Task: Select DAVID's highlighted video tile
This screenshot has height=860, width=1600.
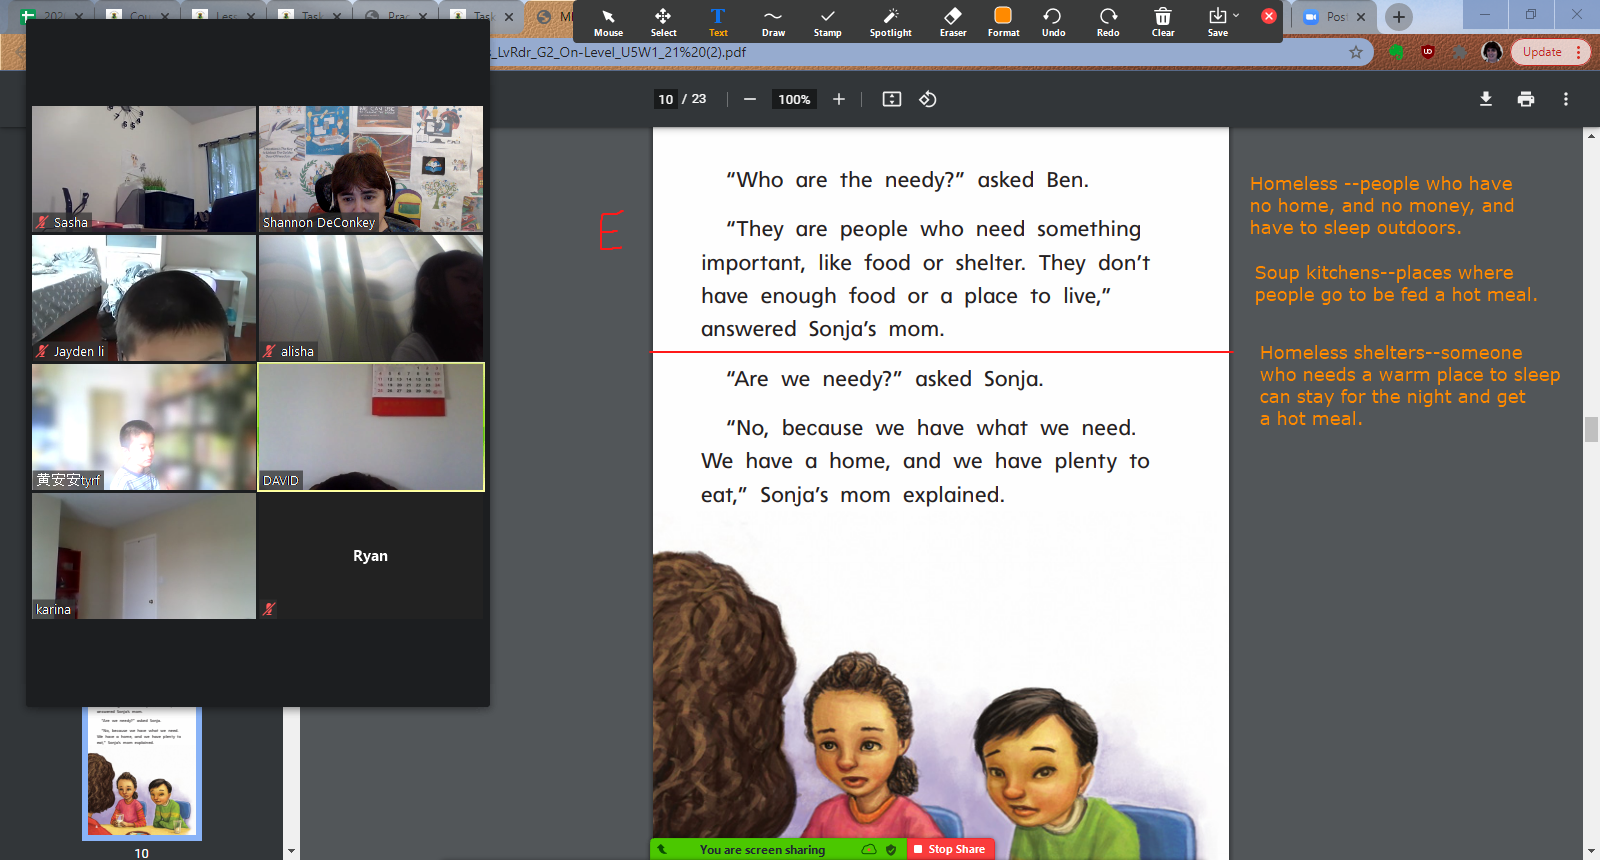Action: [371, 427]
